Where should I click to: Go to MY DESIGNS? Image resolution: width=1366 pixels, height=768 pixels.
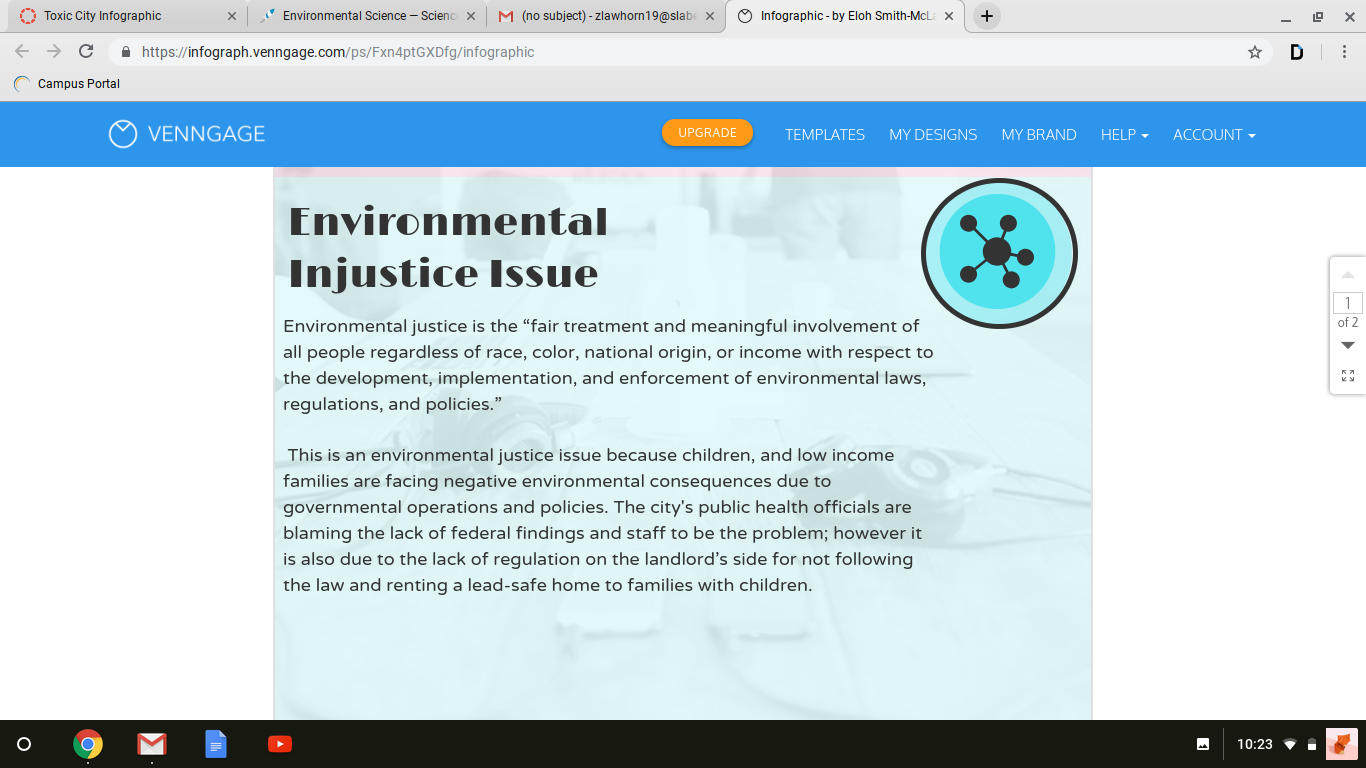932,134
